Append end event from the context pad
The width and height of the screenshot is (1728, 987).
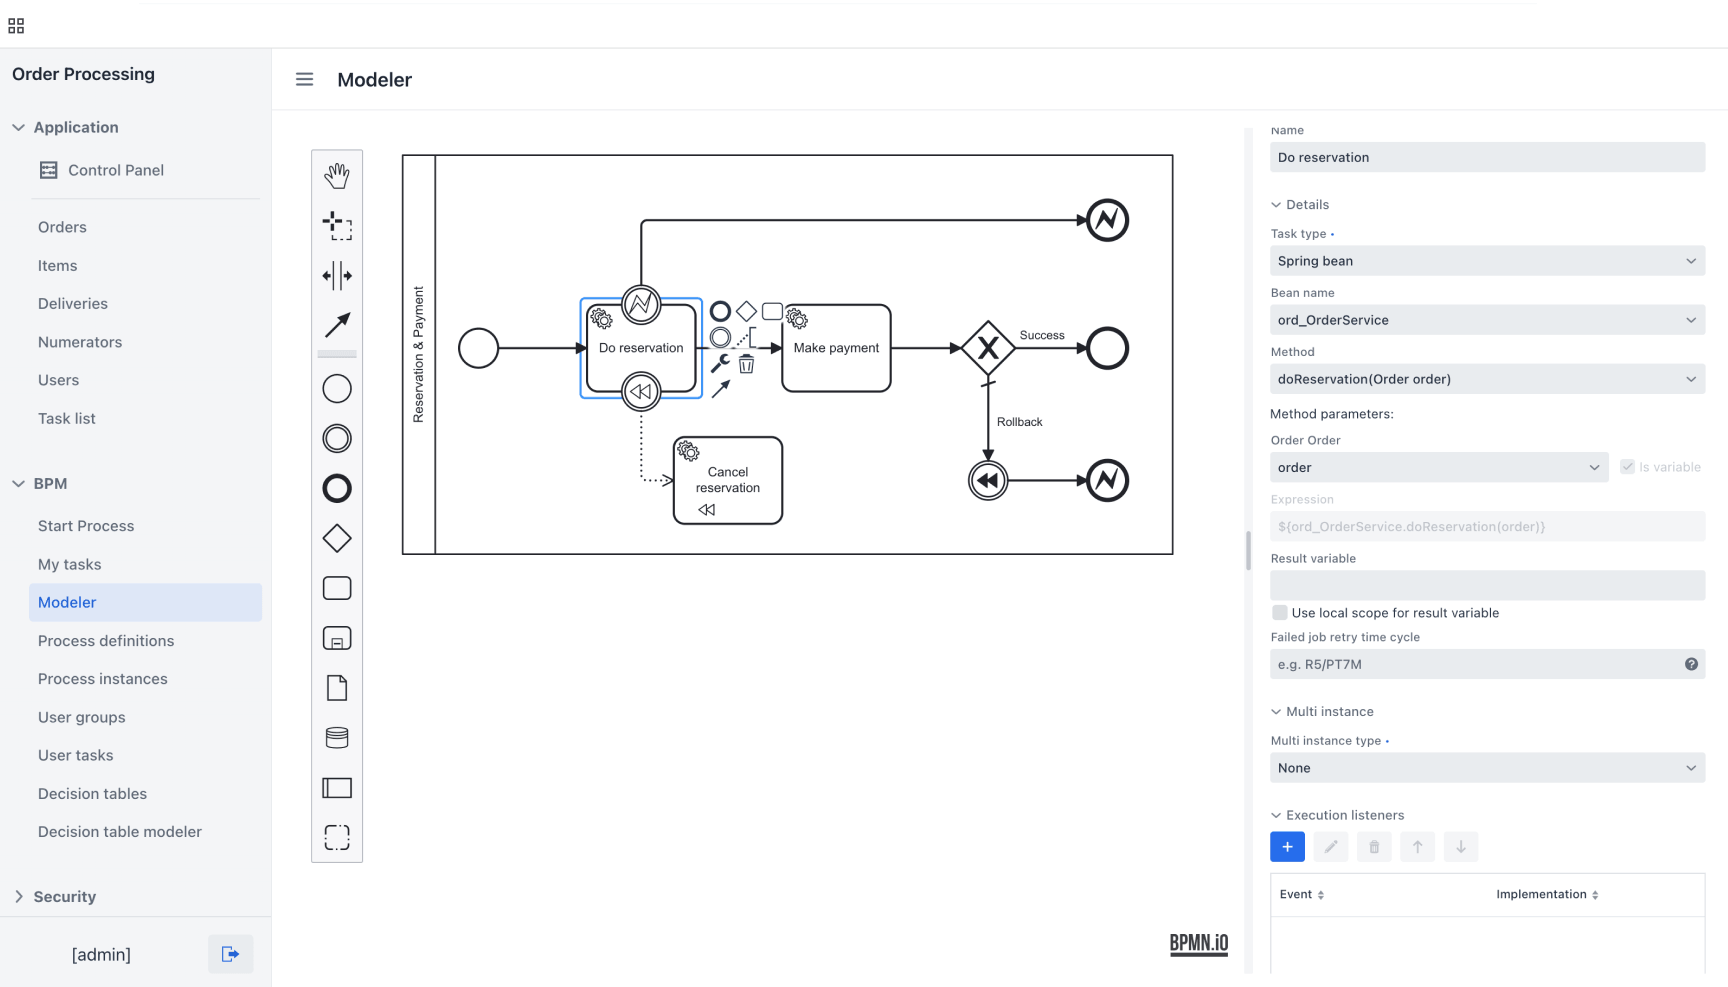(720, 311)
